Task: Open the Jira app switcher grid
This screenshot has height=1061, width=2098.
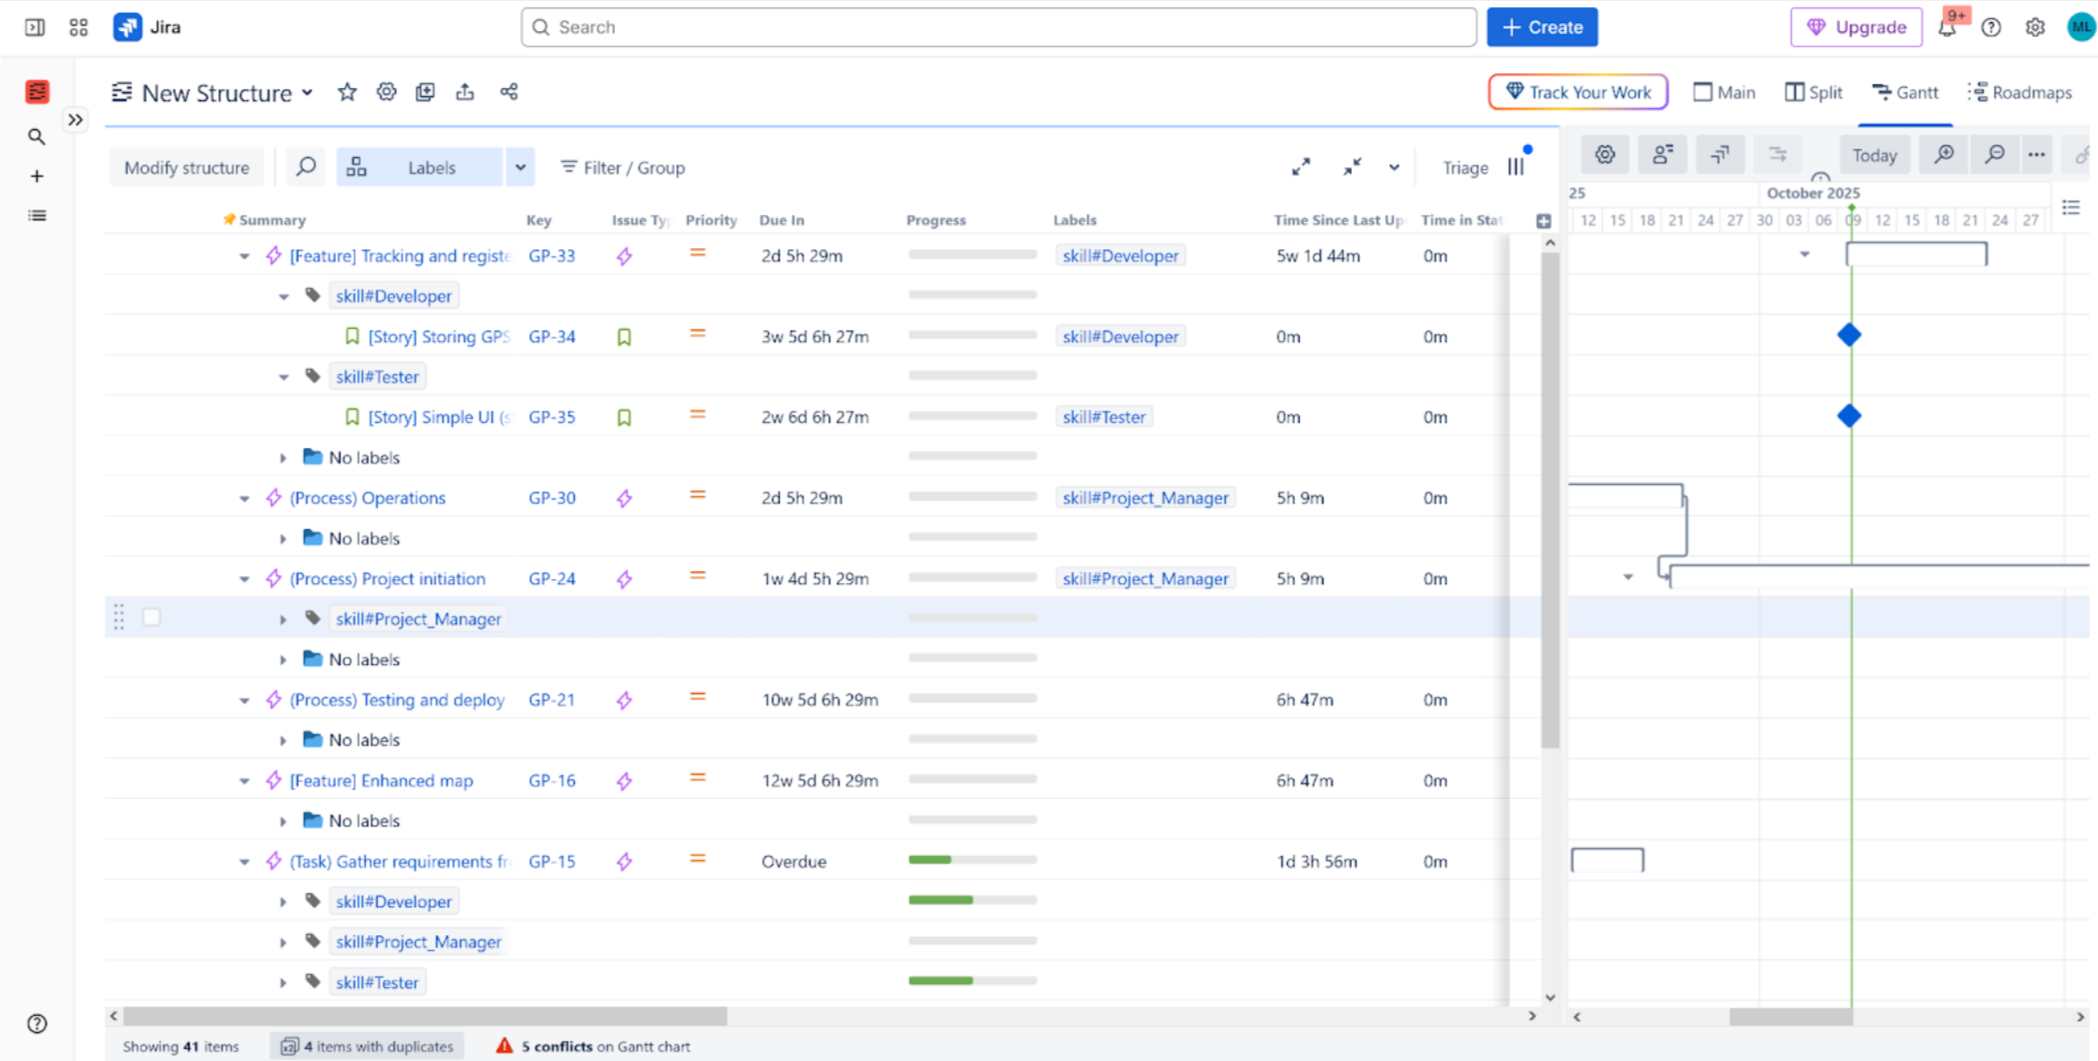Action: 78,27
